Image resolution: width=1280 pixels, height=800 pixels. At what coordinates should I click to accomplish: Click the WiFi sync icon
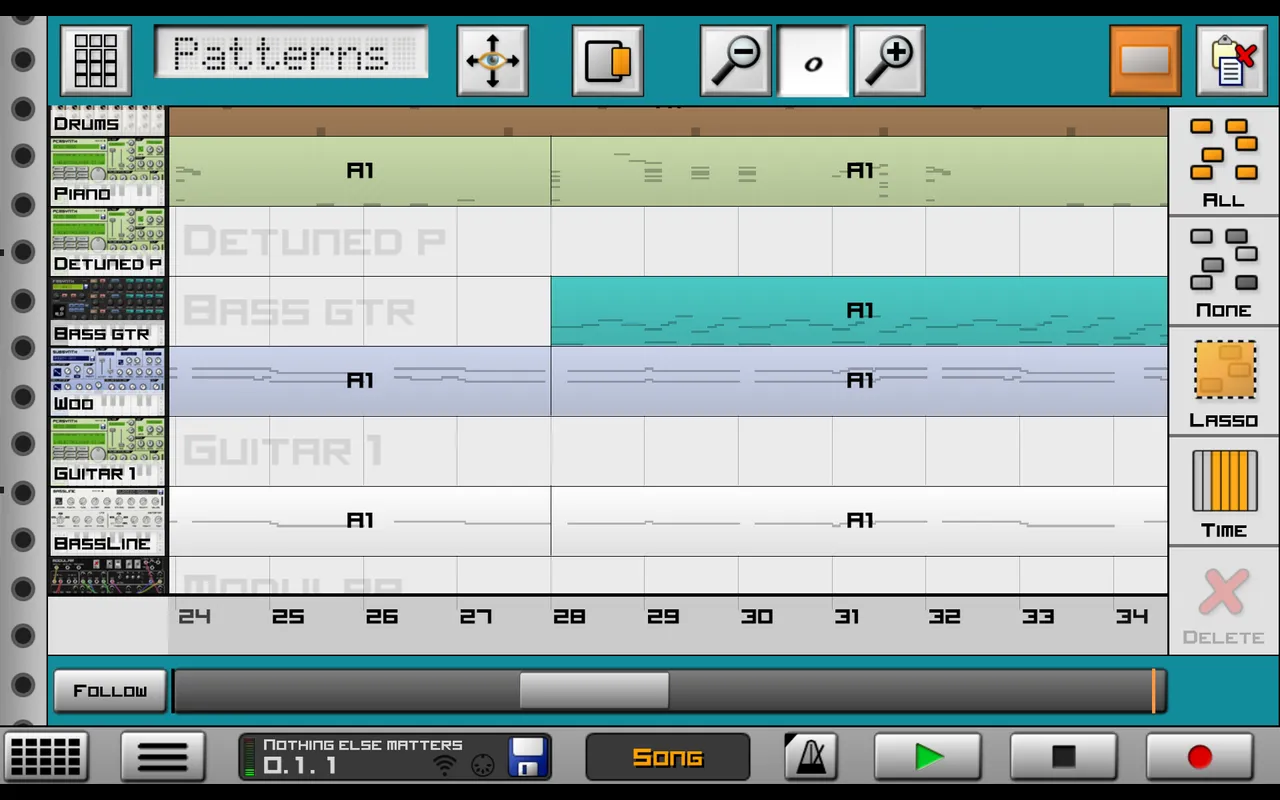point(445,766)
